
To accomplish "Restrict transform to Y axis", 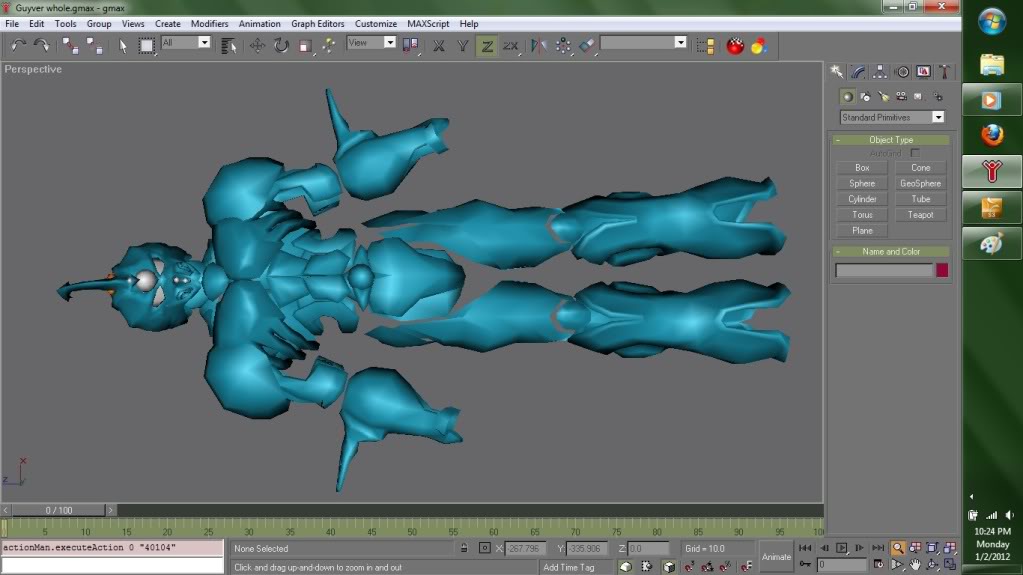I will [x=463, y=46].
